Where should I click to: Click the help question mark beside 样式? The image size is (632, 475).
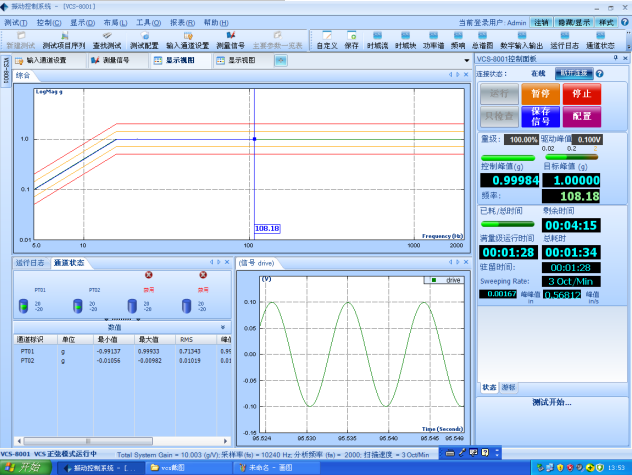click(x=624, y=22)
